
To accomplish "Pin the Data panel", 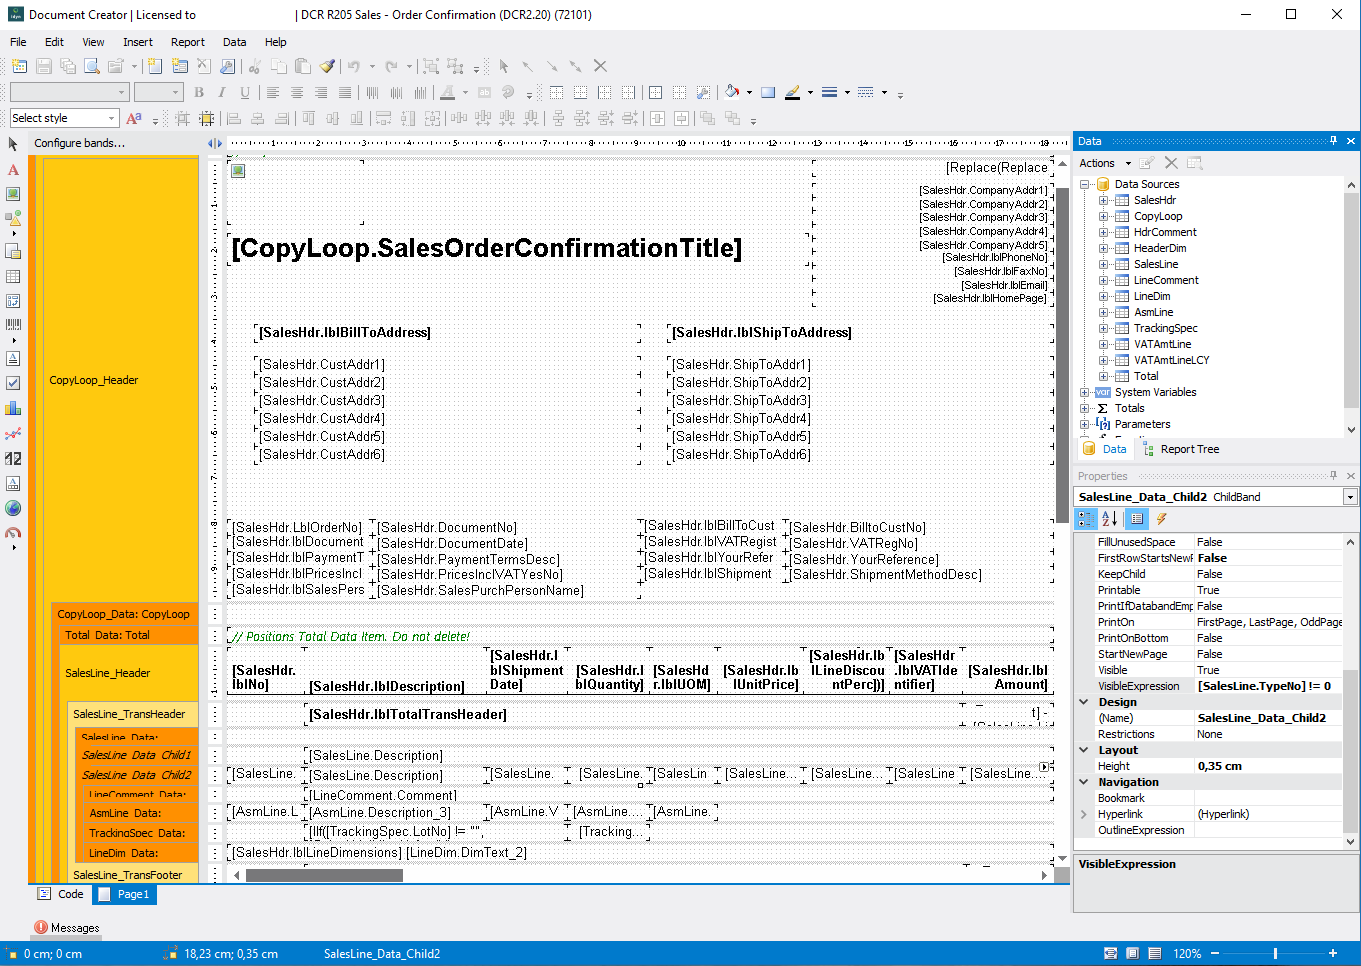I will click(x=1333, y=141).
